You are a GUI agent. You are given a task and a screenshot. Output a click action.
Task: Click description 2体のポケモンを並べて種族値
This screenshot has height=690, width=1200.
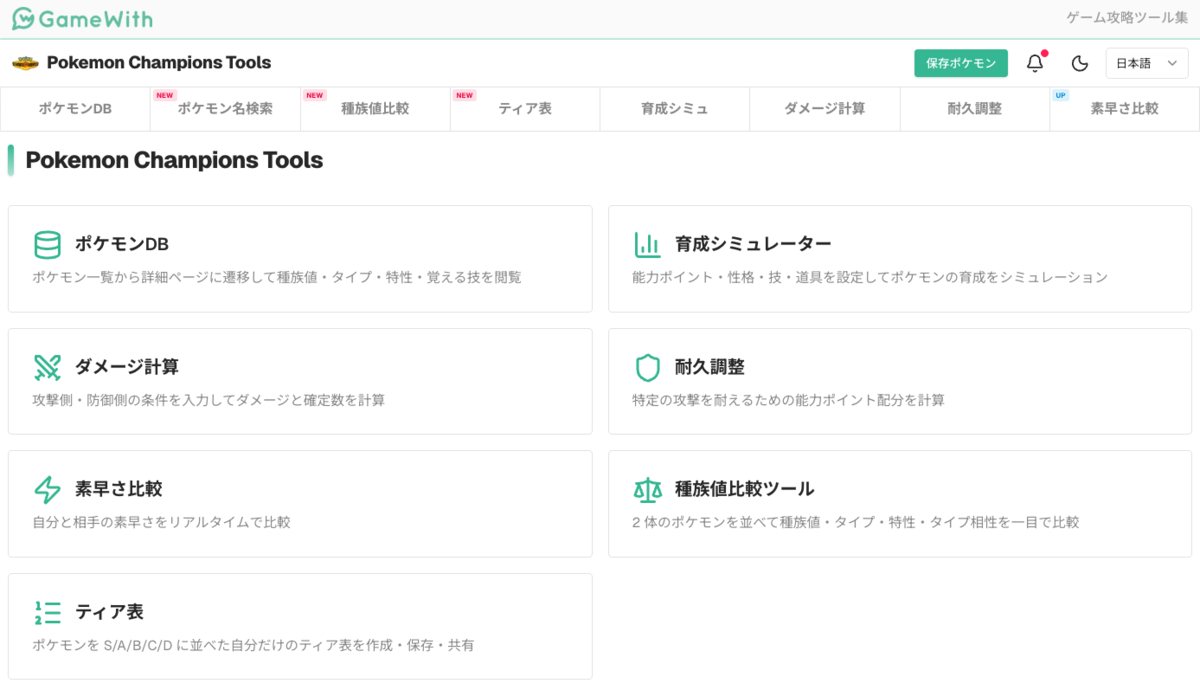(x=856, y=522)
